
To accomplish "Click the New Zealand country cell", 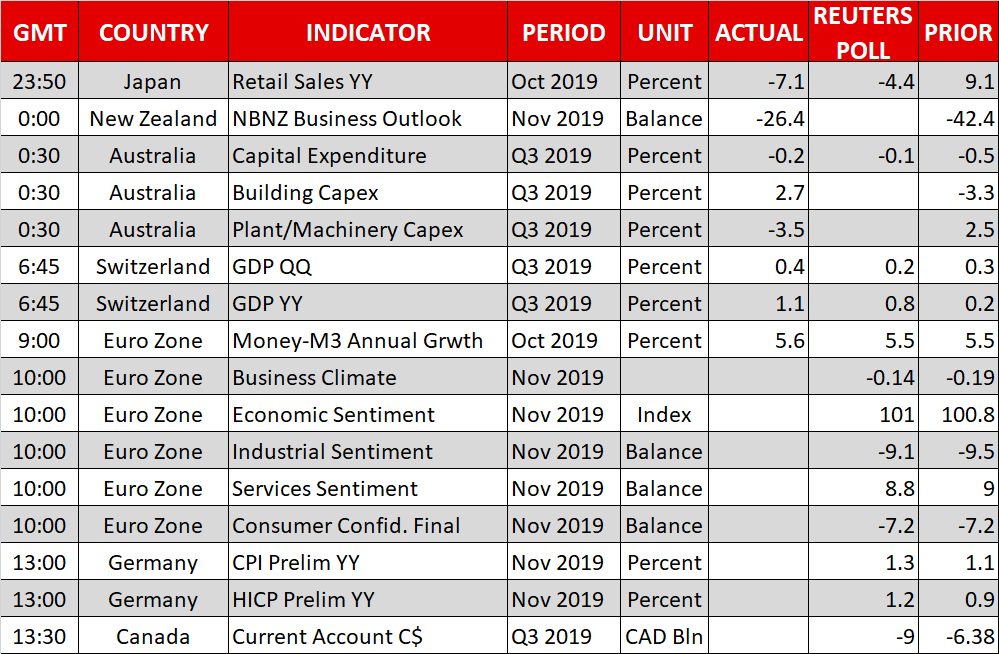I will click(153, 118).
